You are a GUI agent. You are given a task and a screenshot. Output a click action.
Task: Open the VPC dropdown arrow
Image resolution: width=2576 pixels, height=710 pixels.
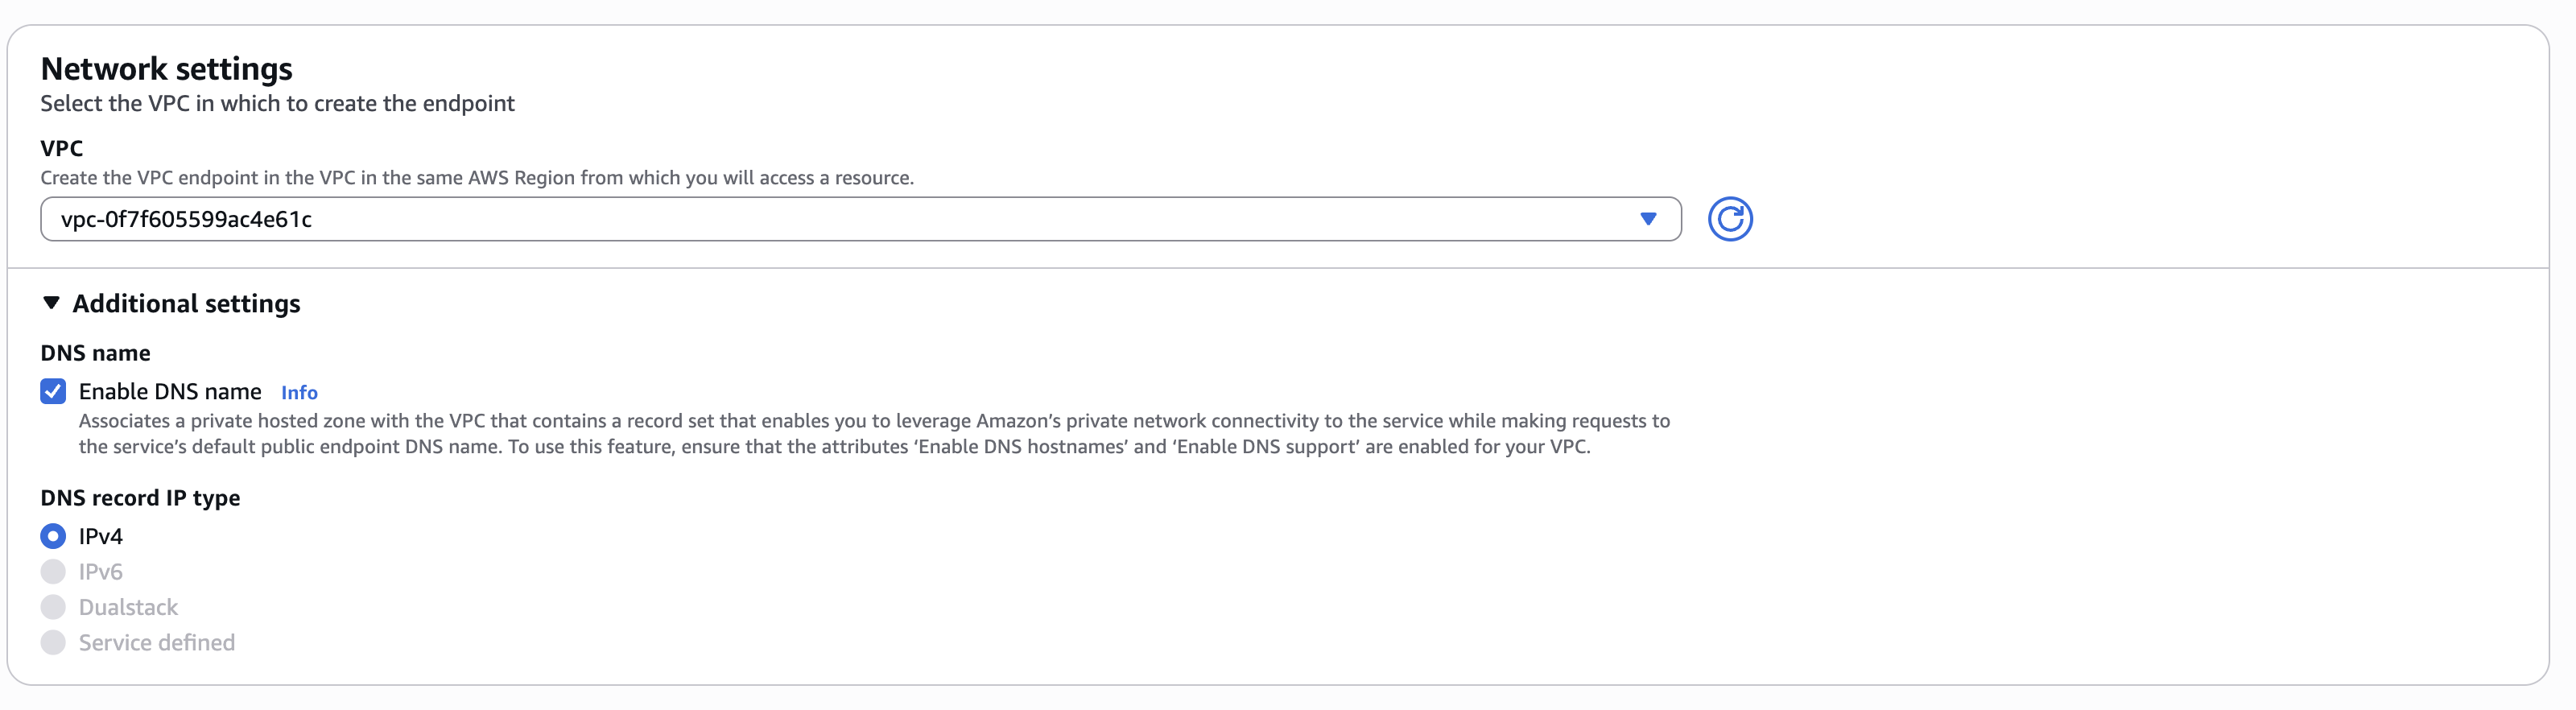[x=1648, y=219]
